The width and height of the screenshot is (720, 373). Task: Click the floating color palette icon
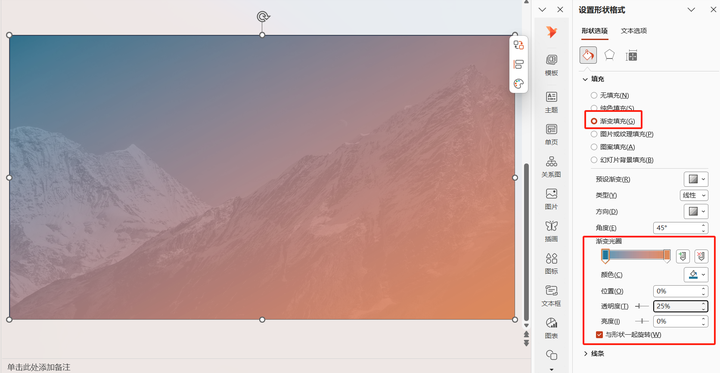tap(518, 84)
